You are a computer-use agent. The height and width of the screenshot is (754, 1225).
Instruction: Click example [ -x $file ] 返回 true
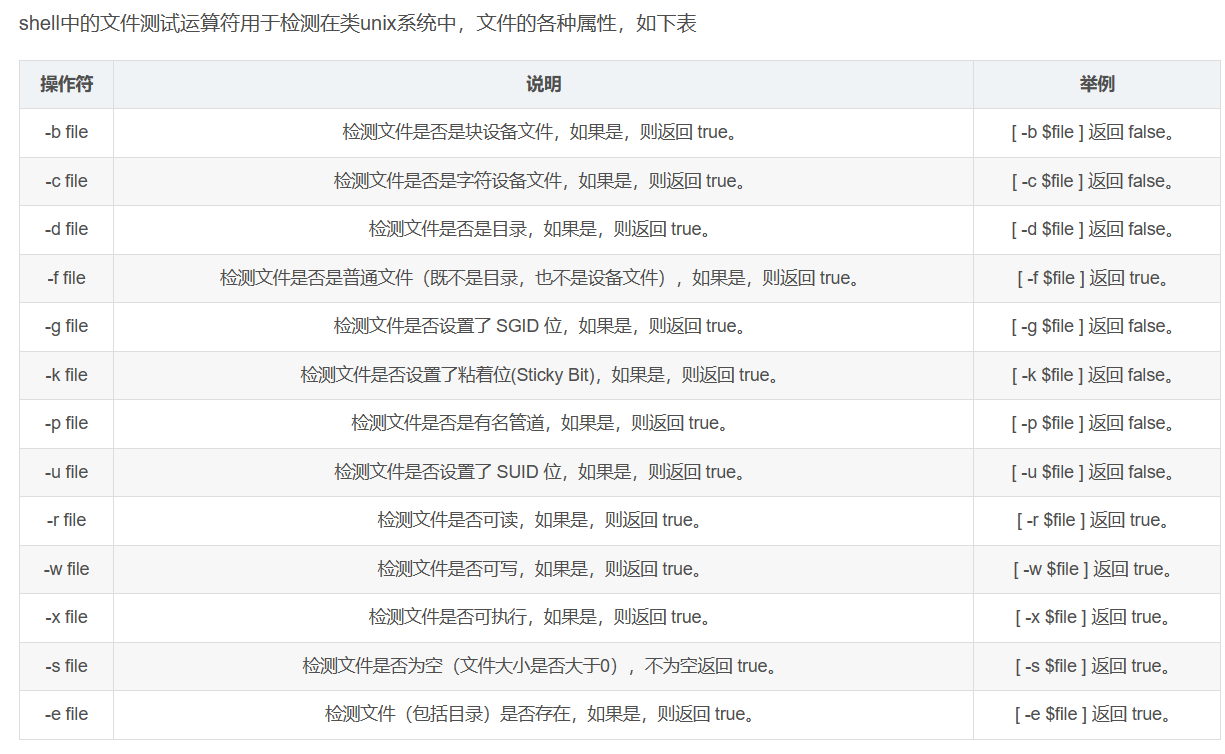[x=1096, y=617]
